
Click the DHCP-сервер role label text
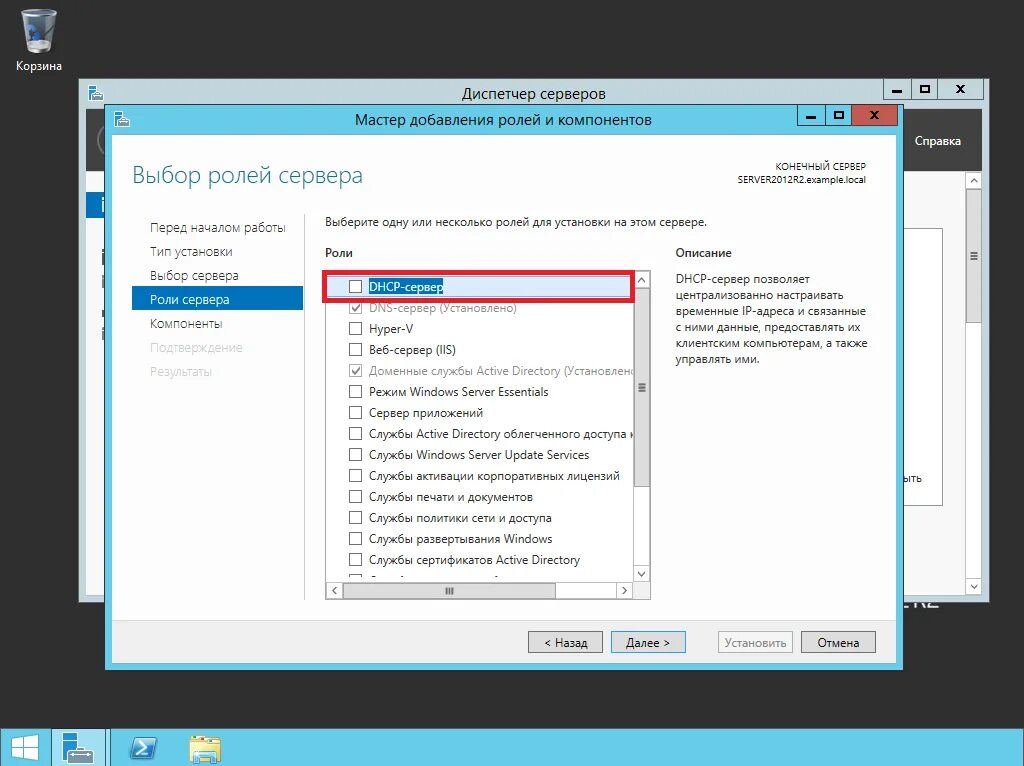pos(406,287)
